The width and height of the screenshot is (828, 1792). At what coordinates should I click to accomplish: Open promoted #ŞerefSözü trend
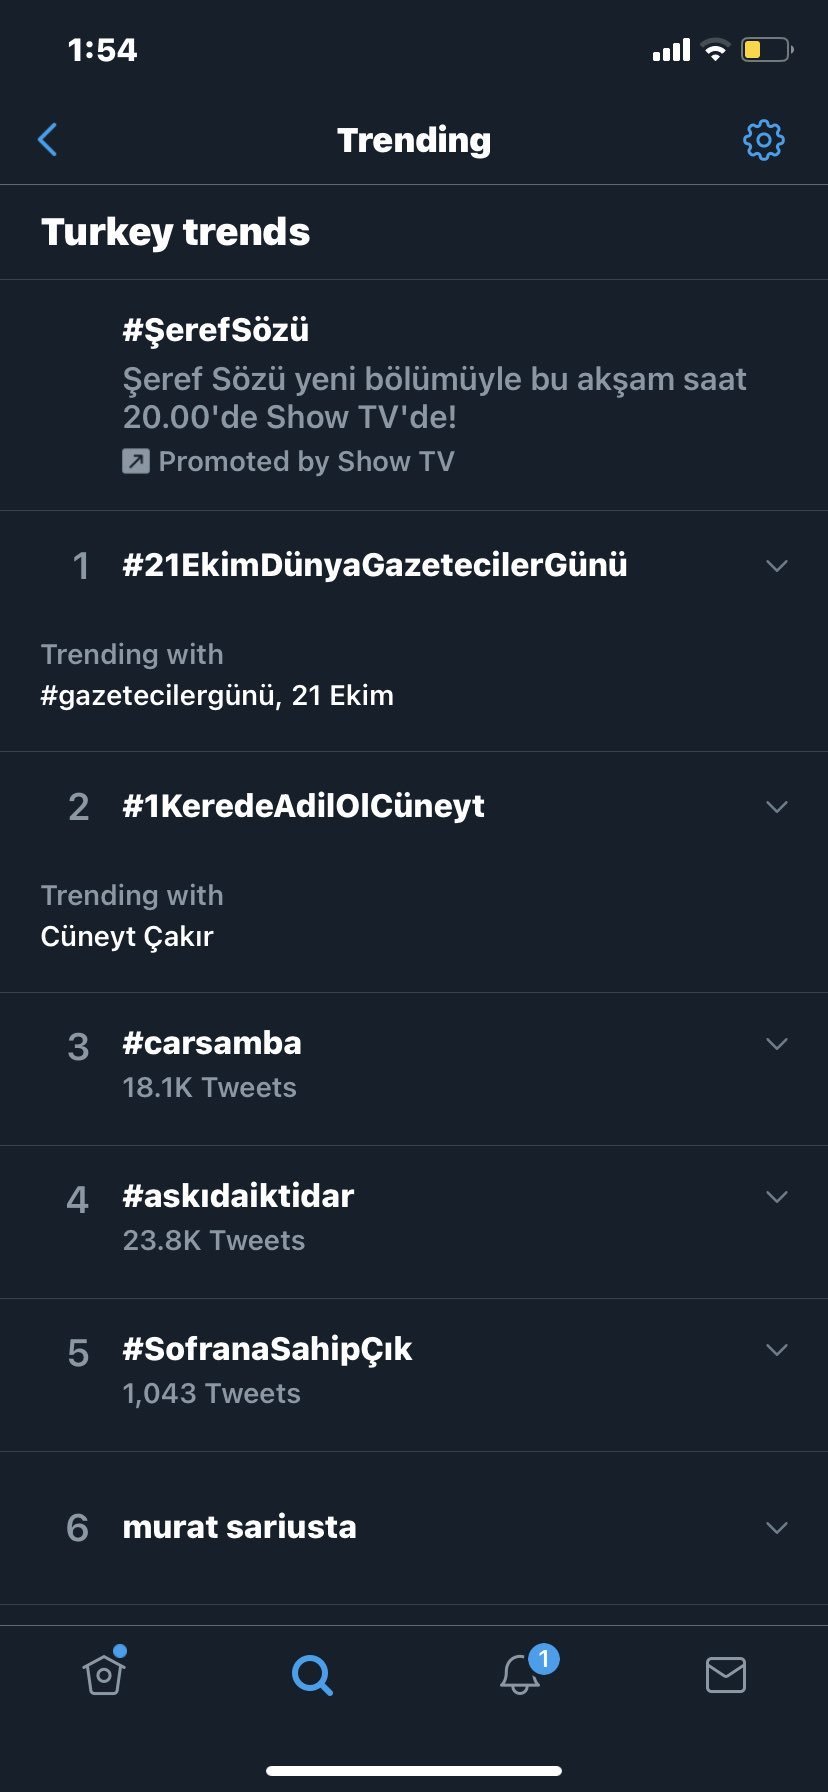pos(414,395)
